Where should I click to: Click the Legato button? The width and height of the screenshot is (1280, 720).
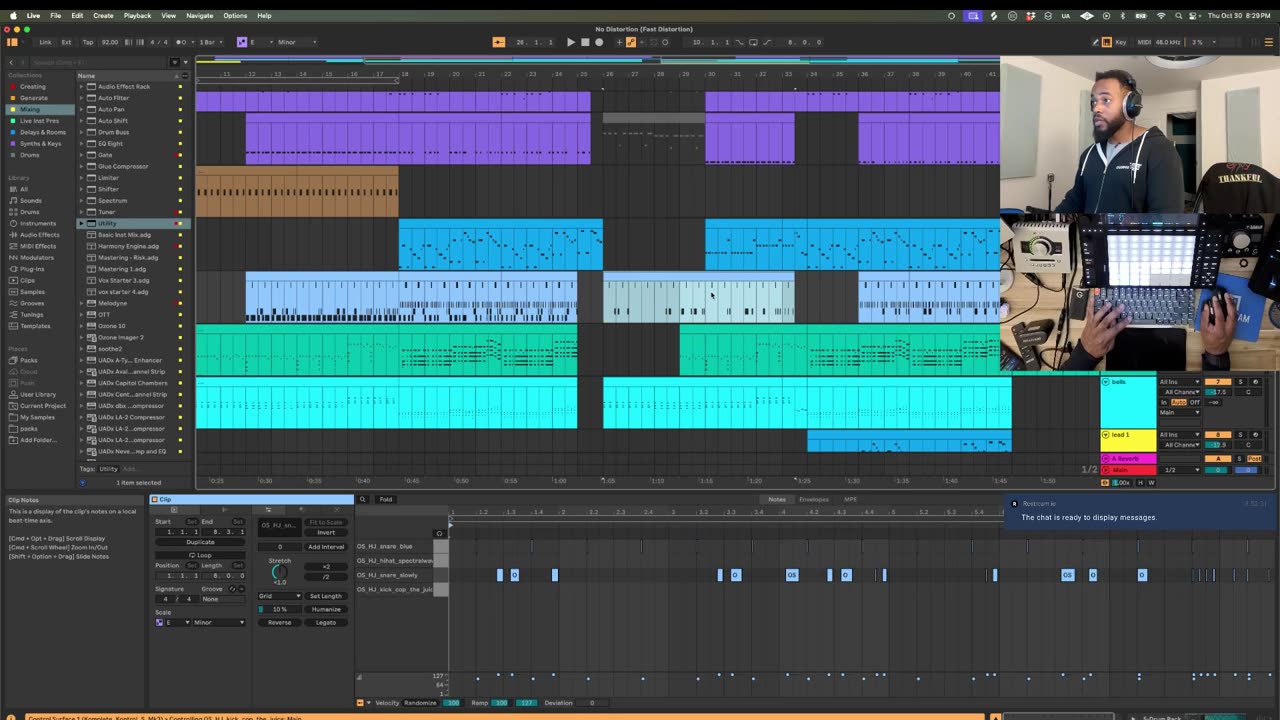pos(326,622)
